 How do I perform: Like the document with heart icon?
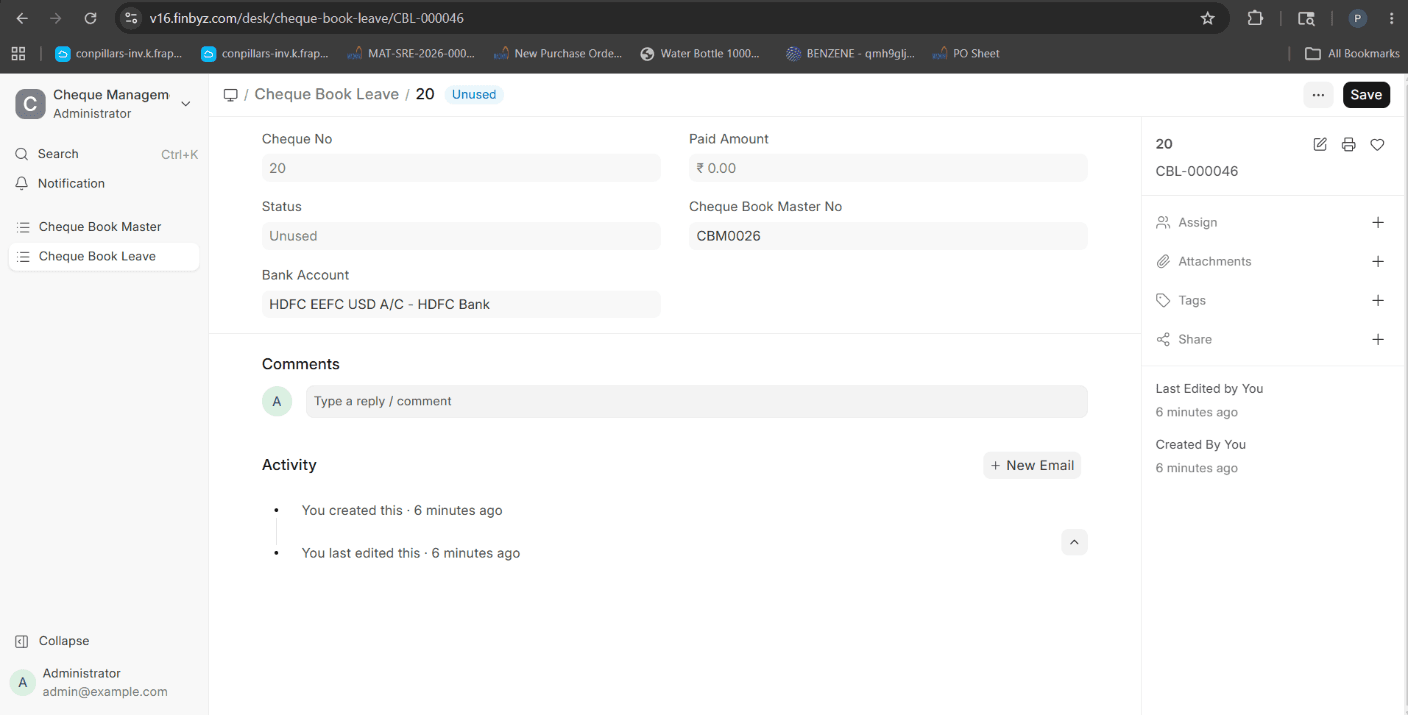pos(1377,144)
